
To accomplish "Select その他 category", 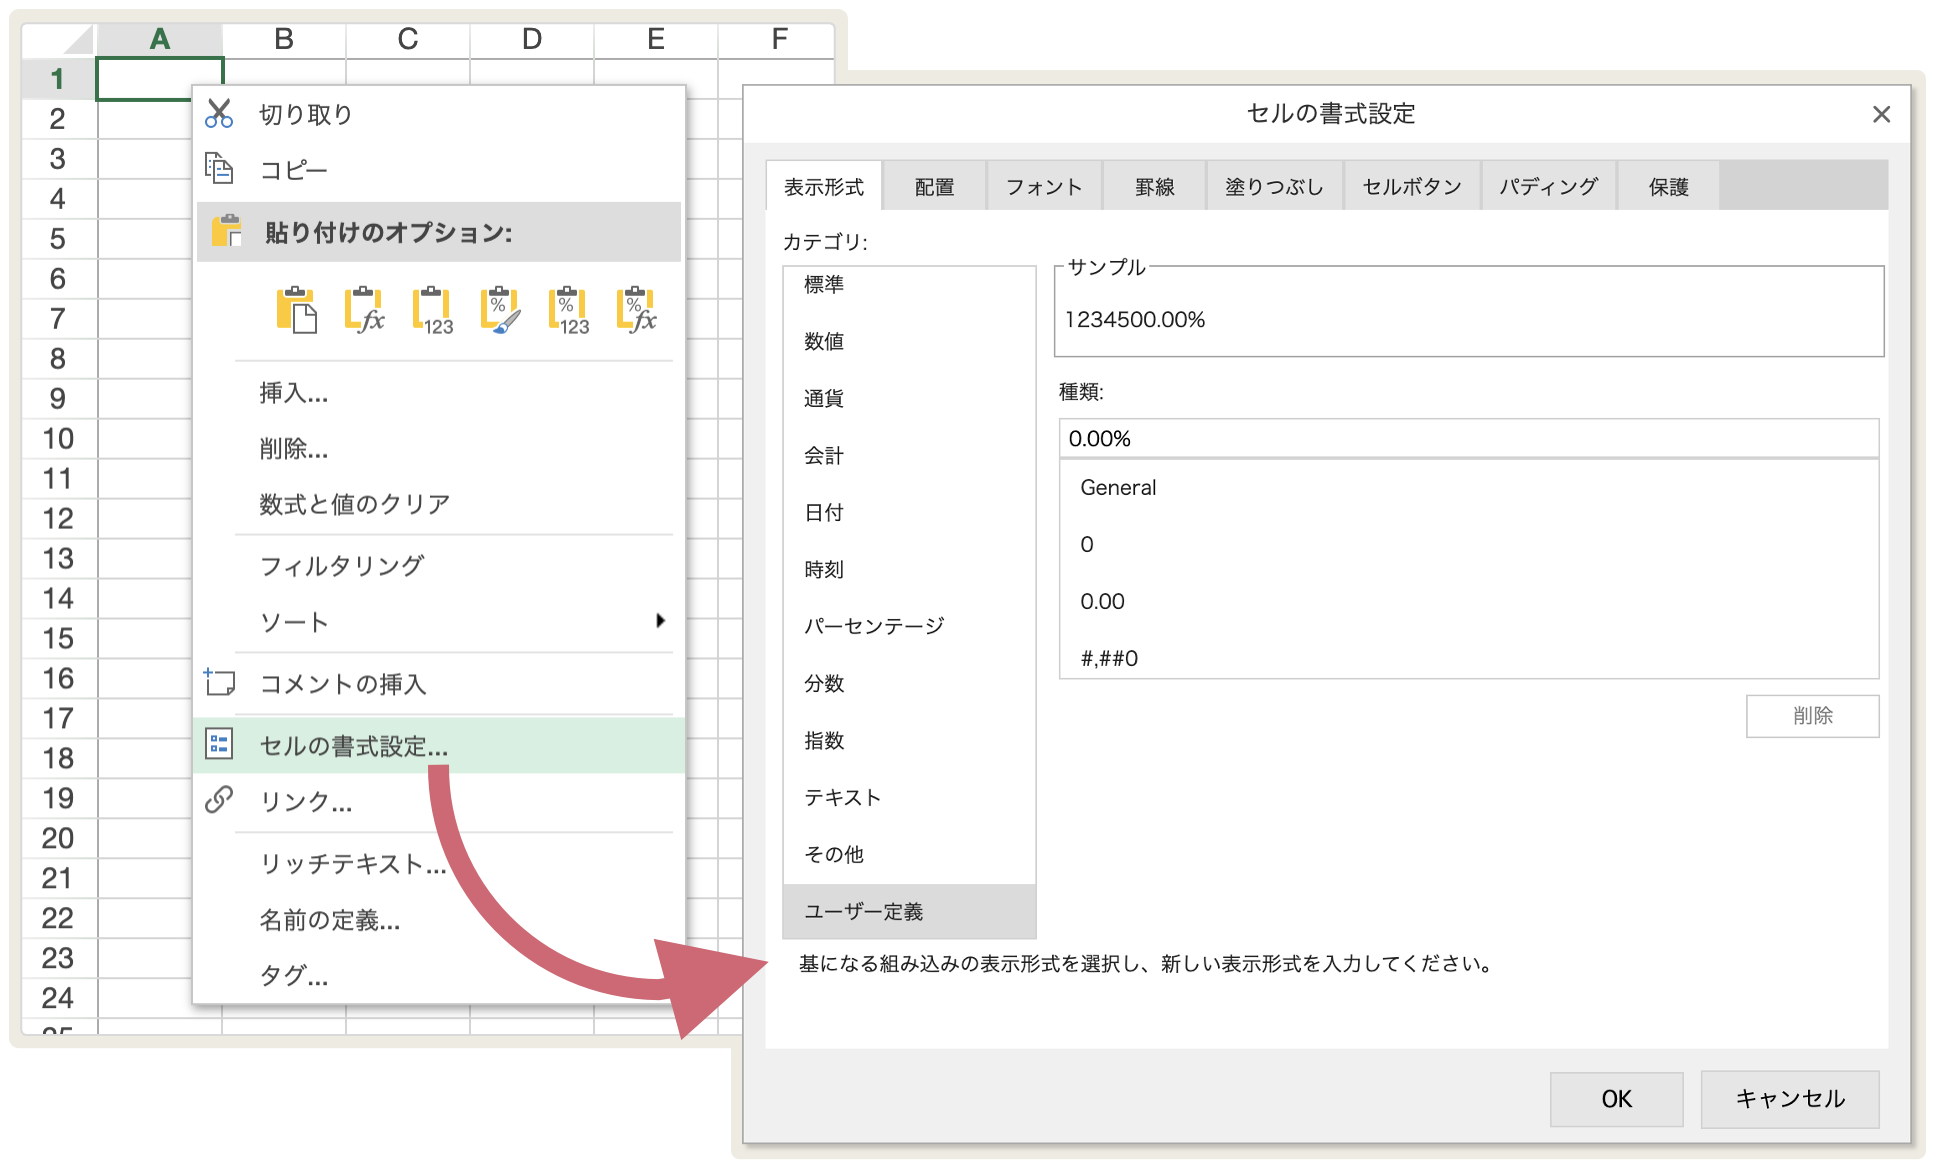I will [909, 854].
